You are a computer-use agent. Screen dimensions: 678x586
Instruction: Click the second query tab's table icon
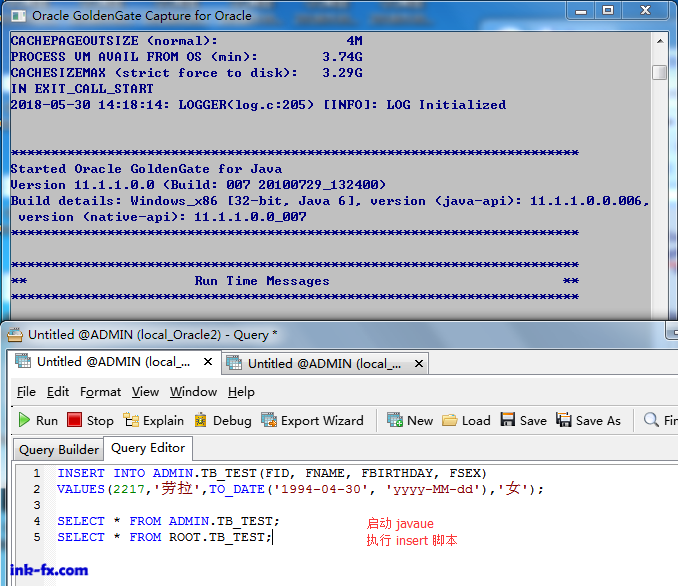pos(234,363)
